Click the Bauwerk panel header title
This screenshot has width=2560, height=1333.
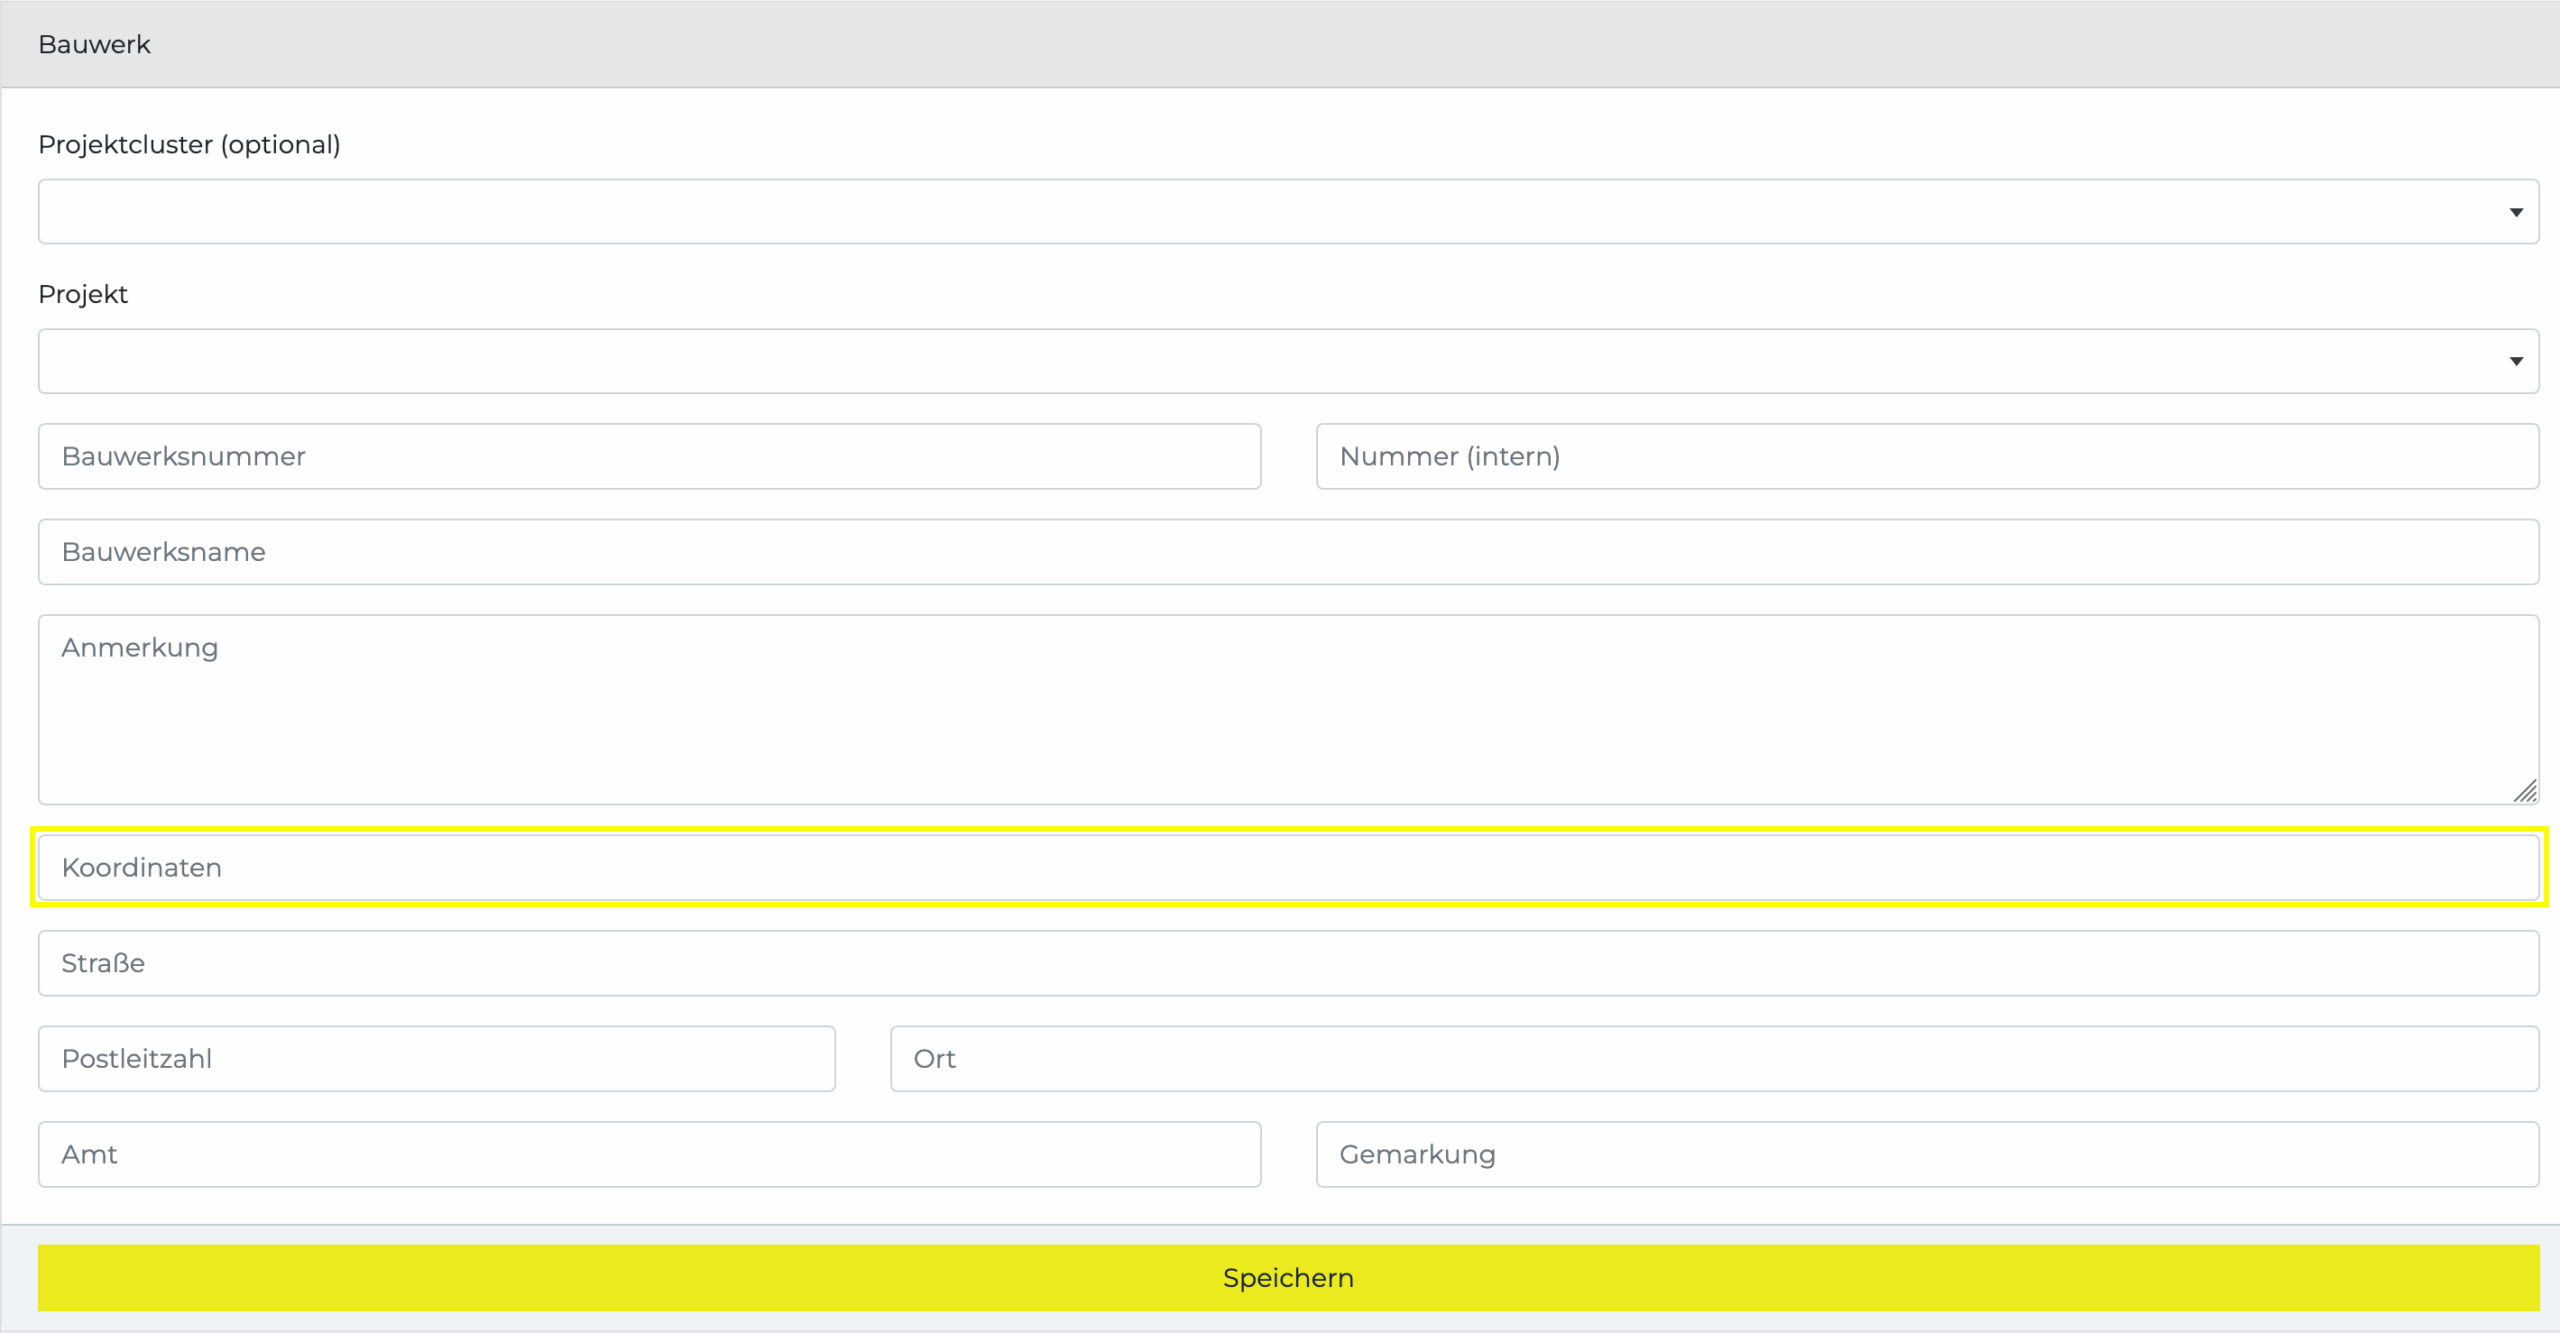point(94,45)
